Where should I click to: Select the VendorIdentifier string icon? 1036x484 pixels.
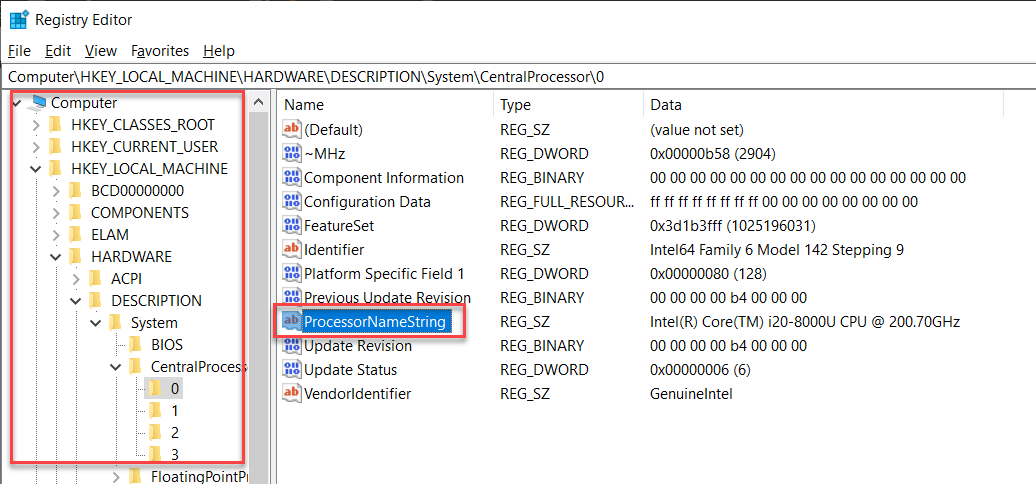291,394
